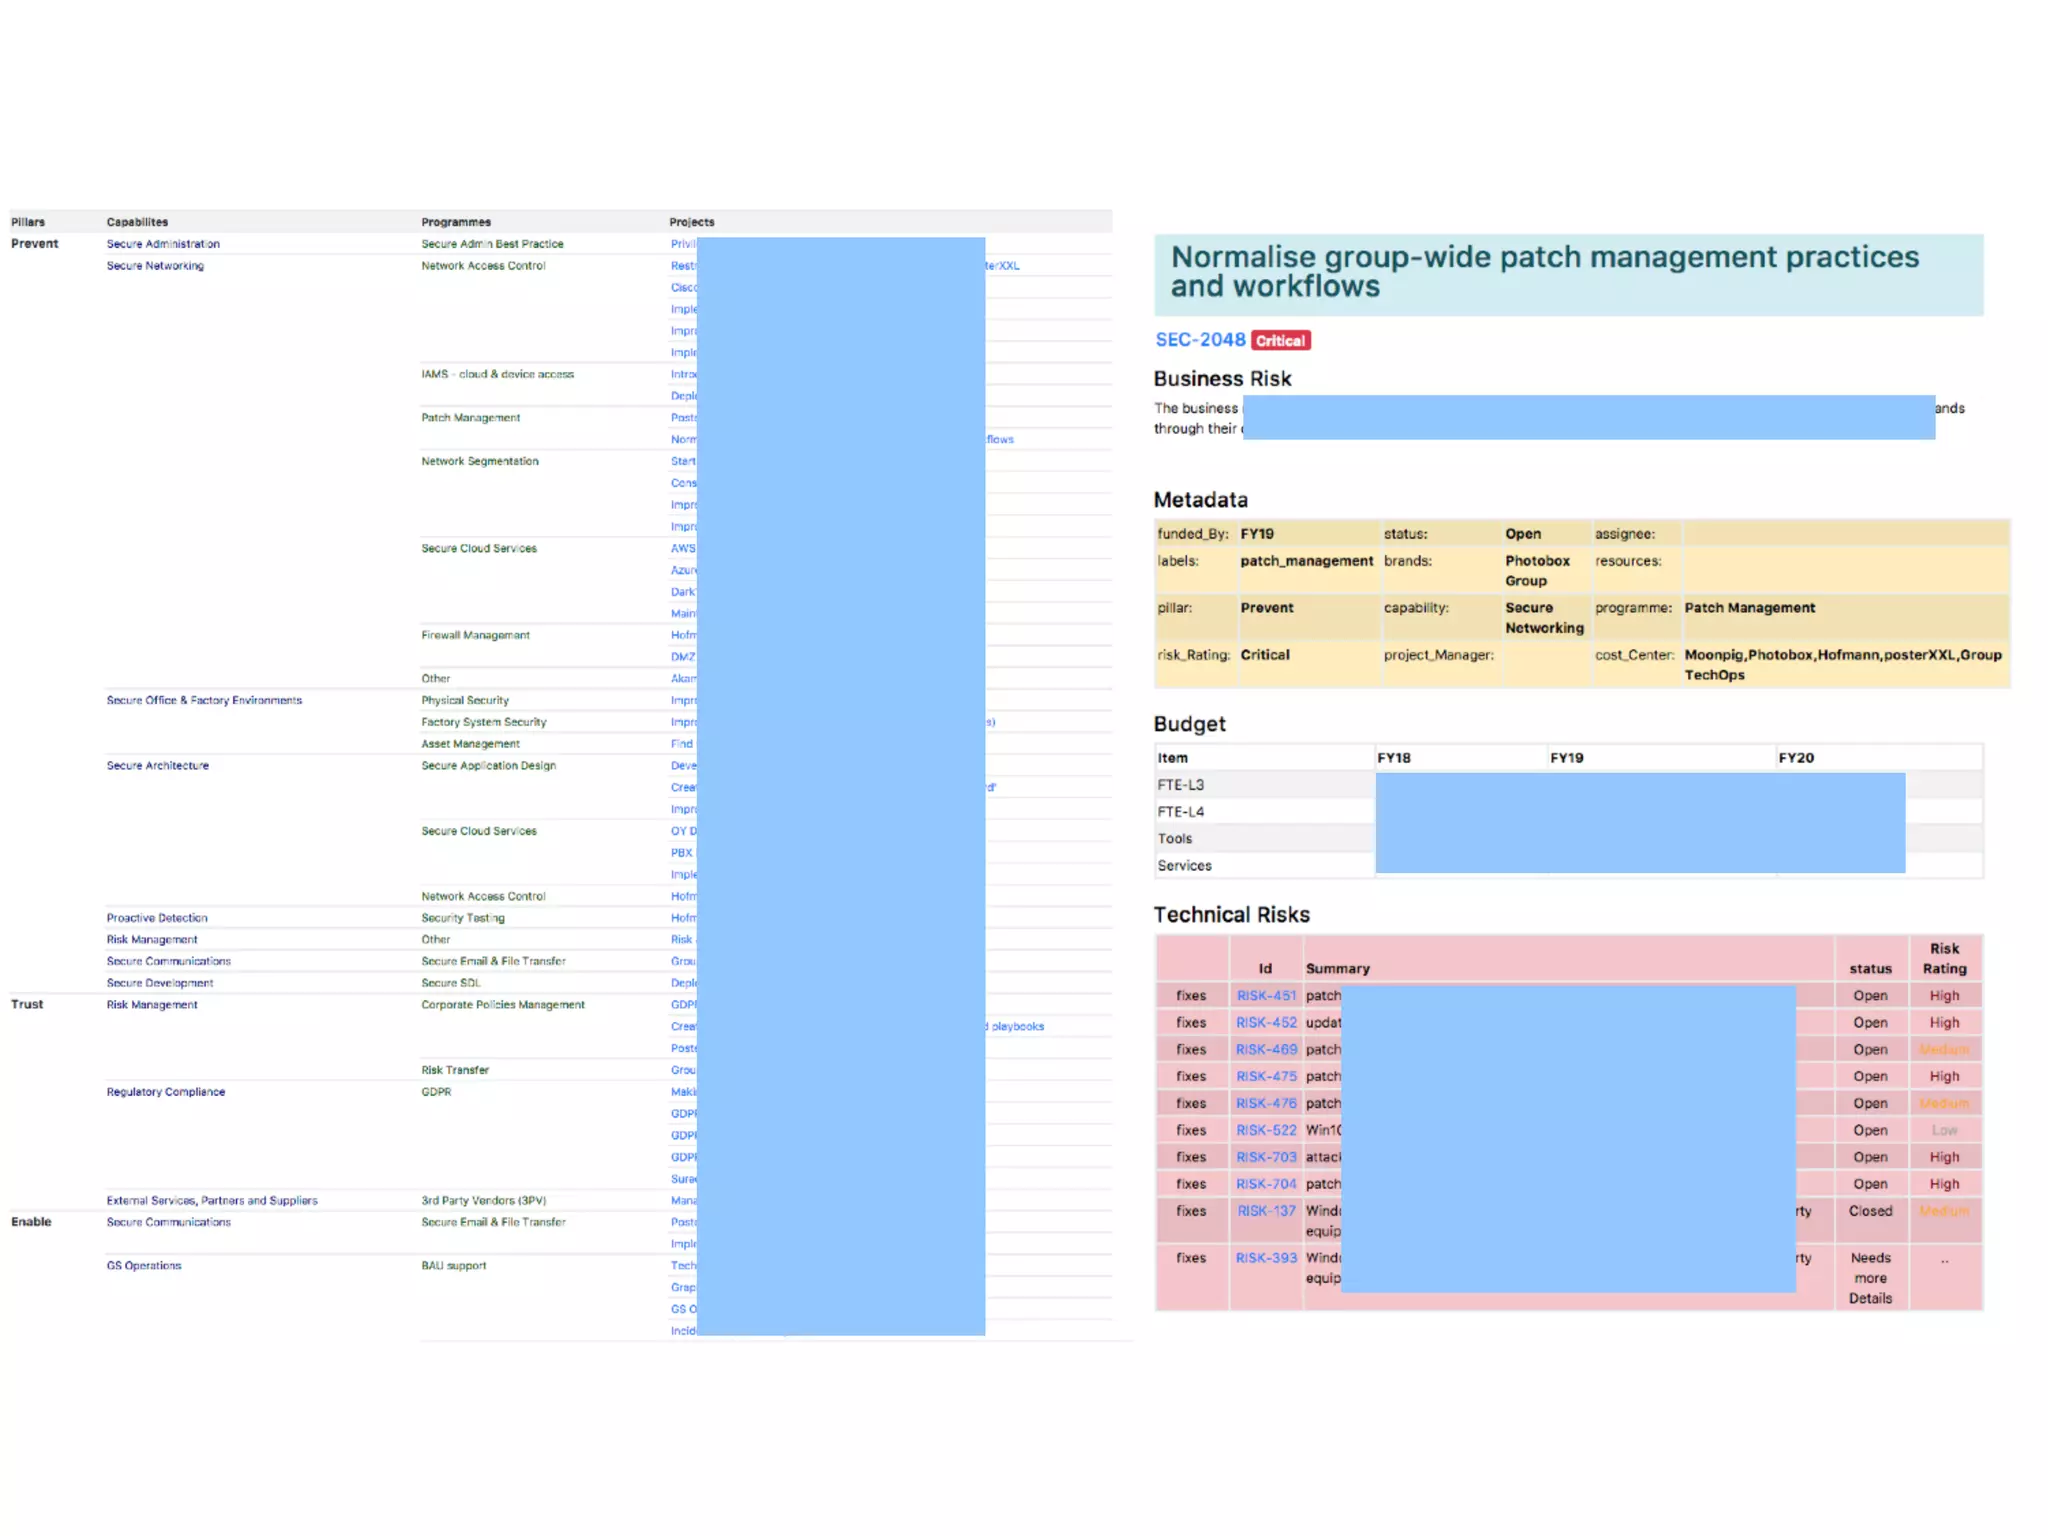Viewport: 2048px width, 1536px height.
Task: Open the SEC-2048 issue link
Action: (1199, 340)
